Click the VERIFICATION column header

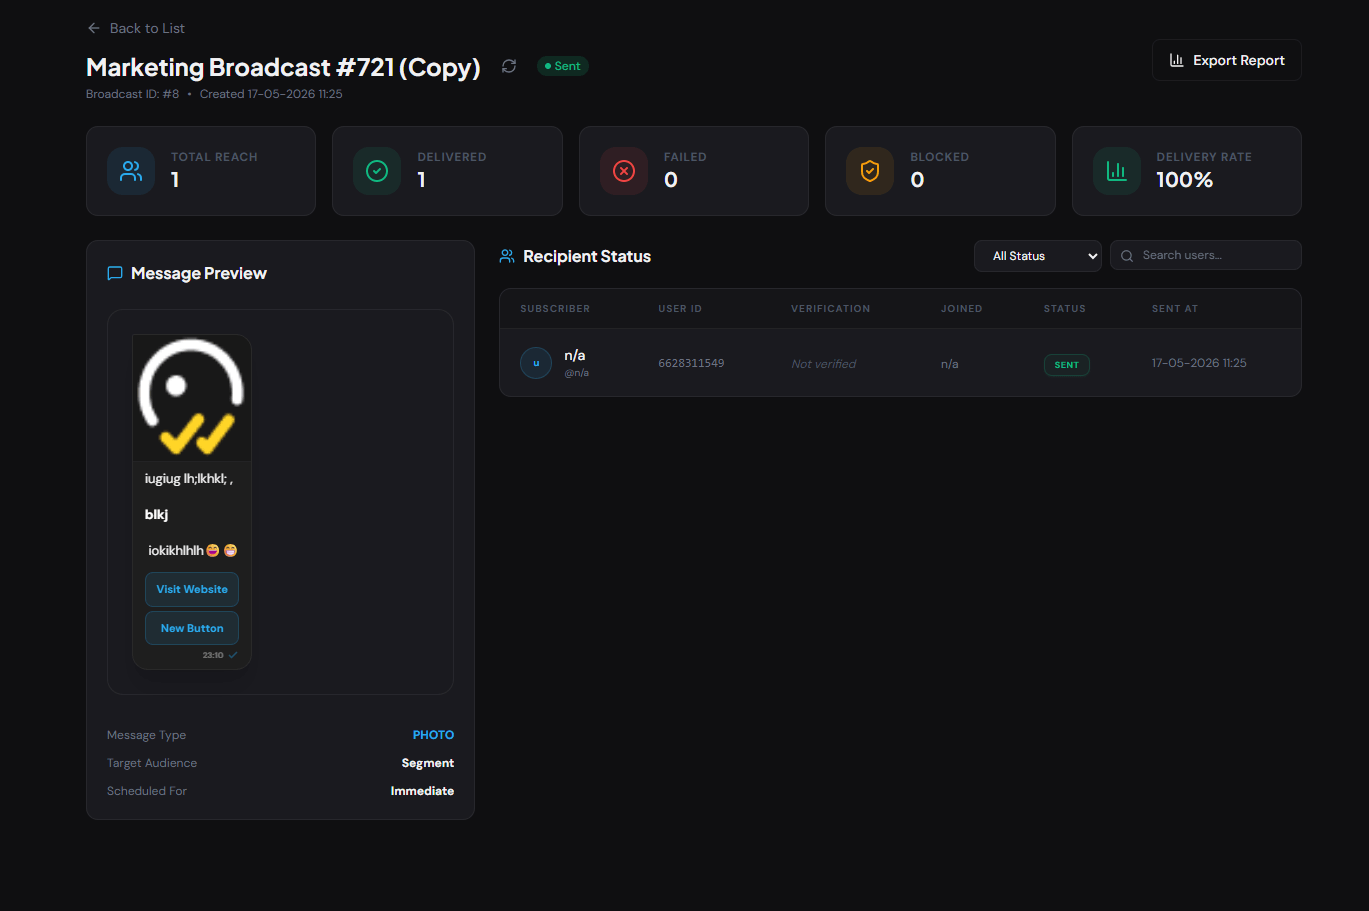click(x=830, y=309)
